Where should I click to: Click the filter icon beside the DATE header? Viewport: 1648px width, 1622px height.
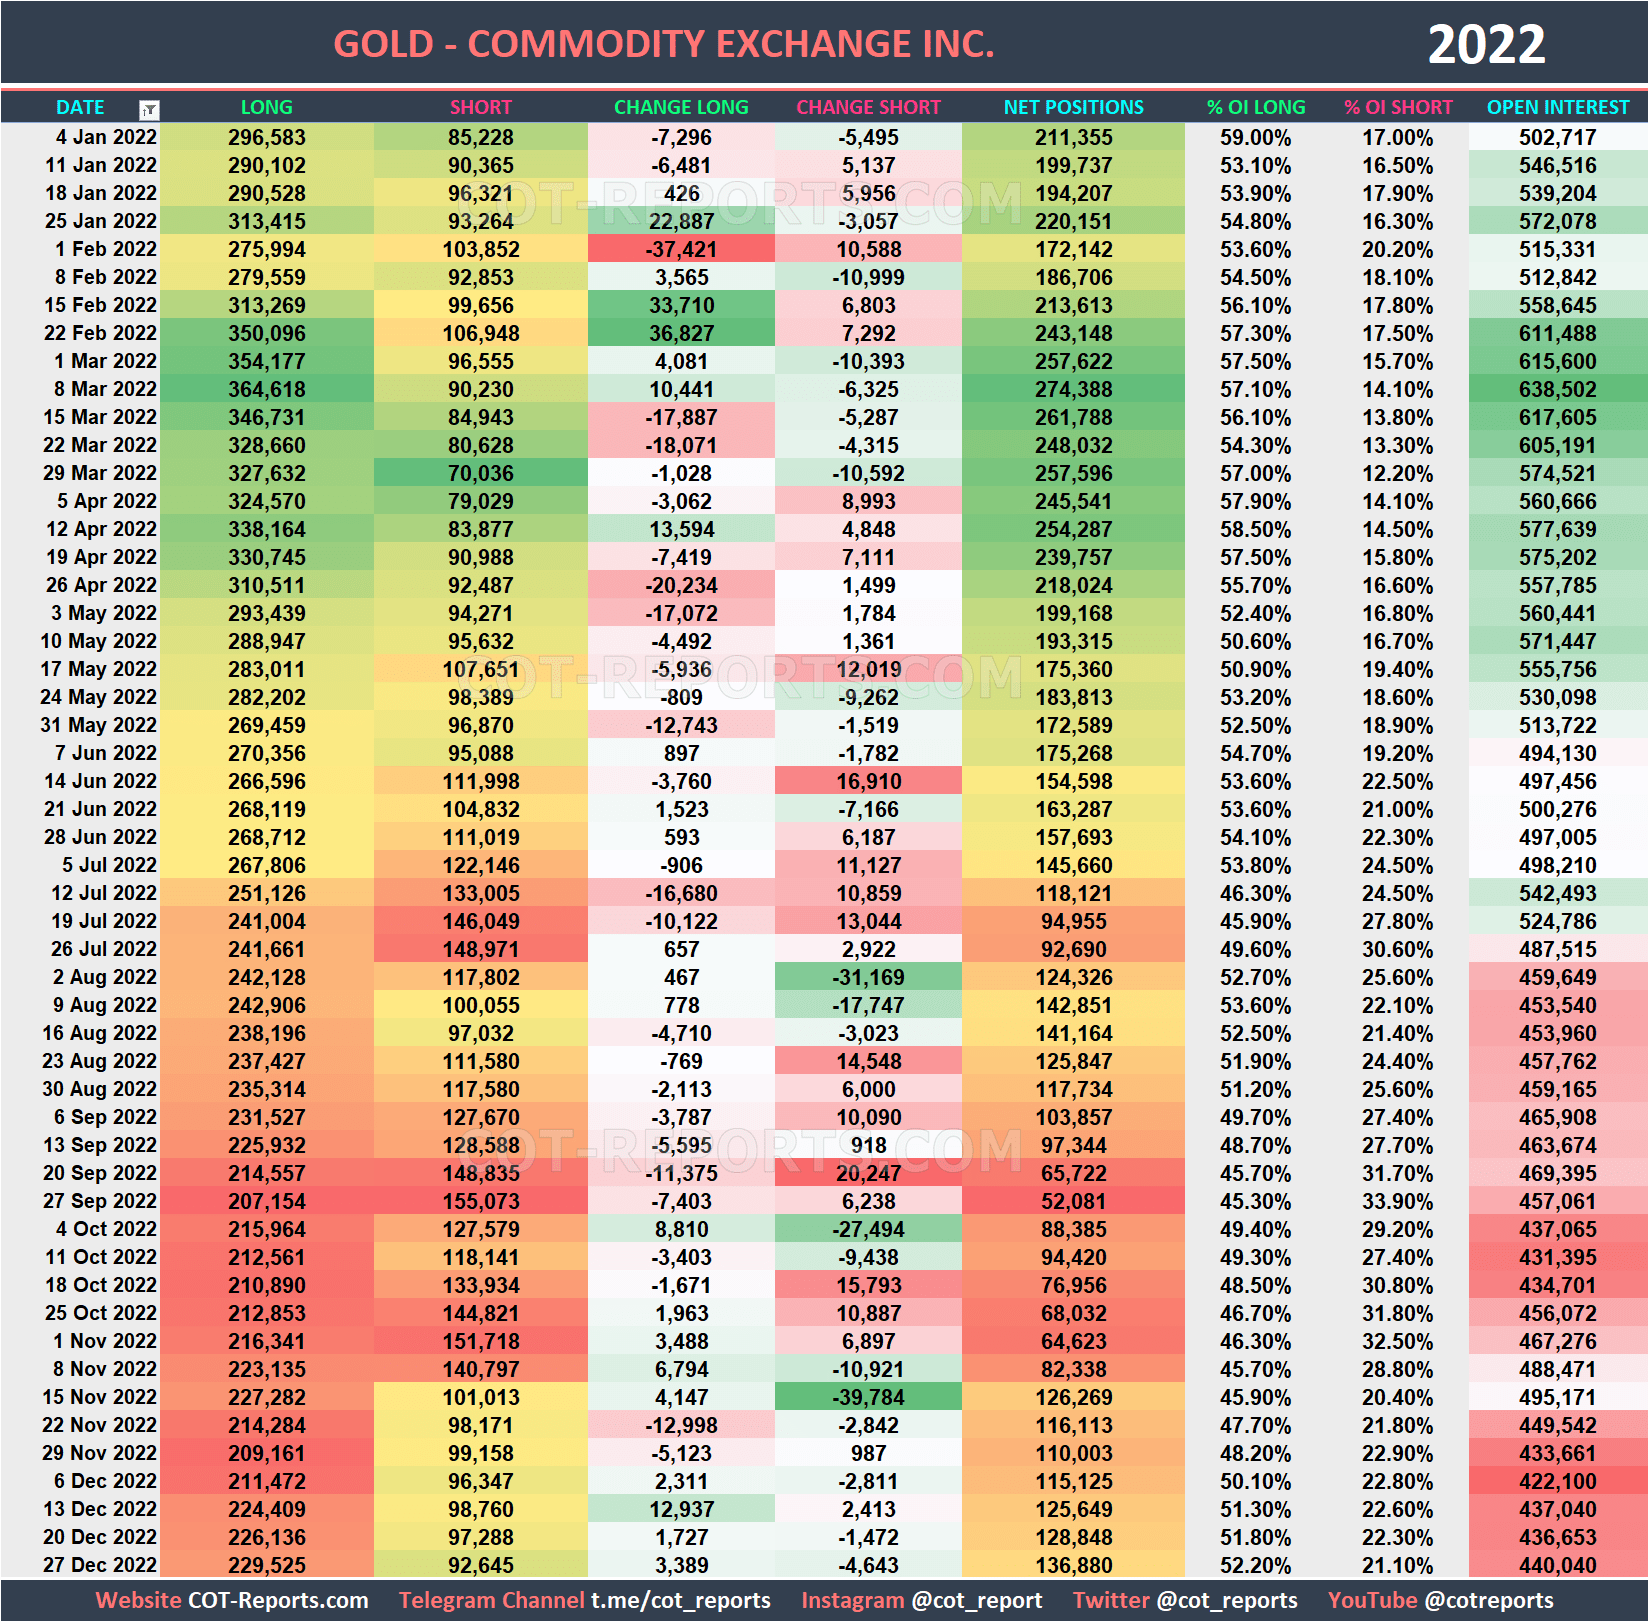tap(149, 108)
